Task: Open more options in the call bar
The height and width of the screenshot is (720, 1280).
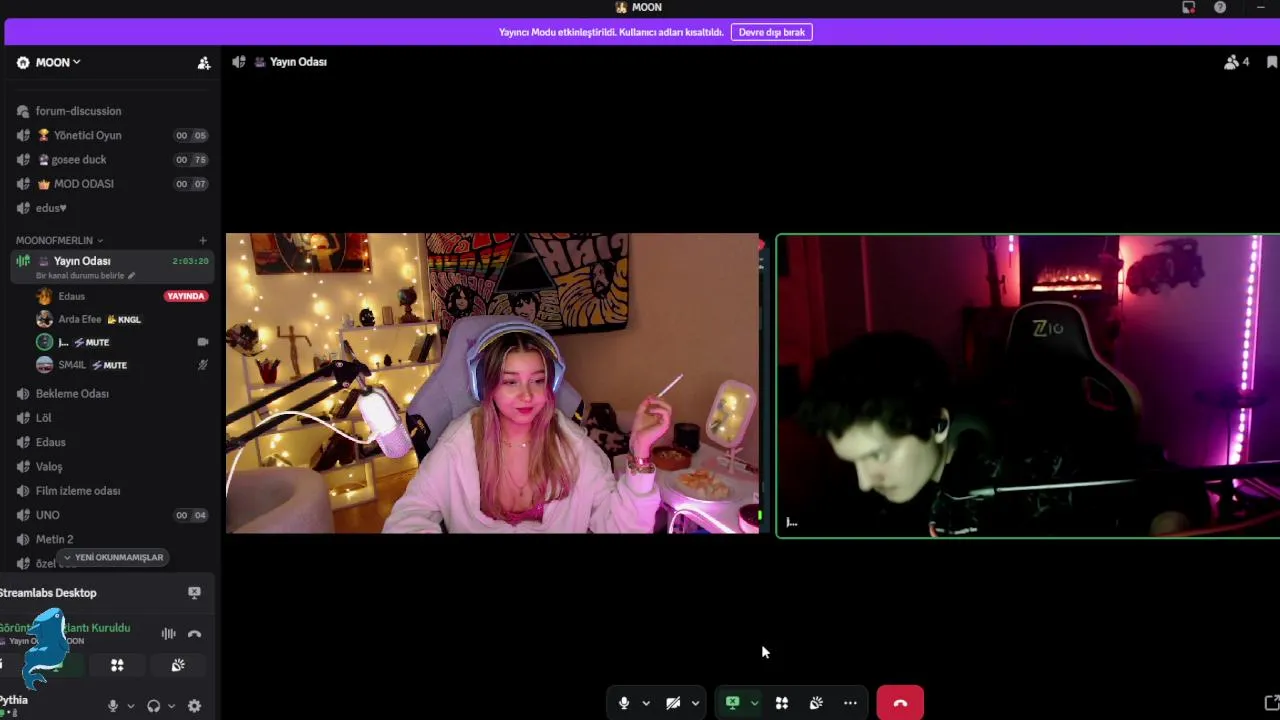Action: (850, 703)
